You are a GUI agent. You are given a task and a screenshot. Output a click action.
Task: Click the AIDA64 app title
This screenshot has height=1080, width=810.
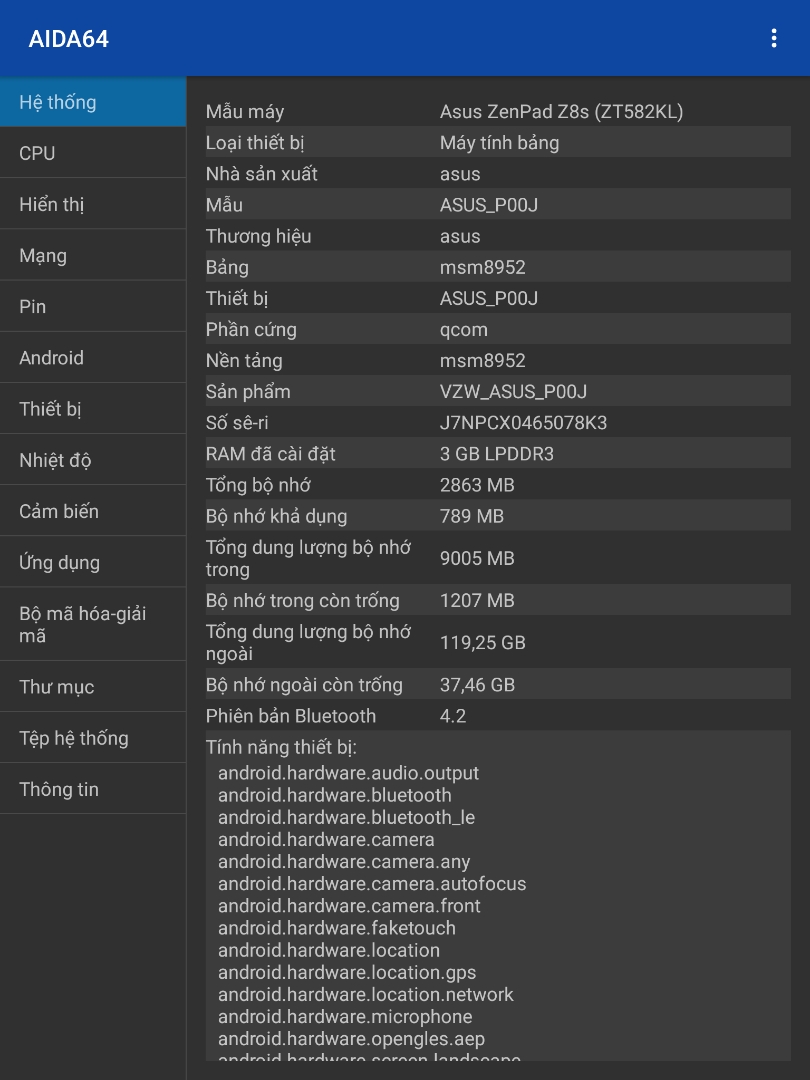pyautogui.click(x=68, y=39)
